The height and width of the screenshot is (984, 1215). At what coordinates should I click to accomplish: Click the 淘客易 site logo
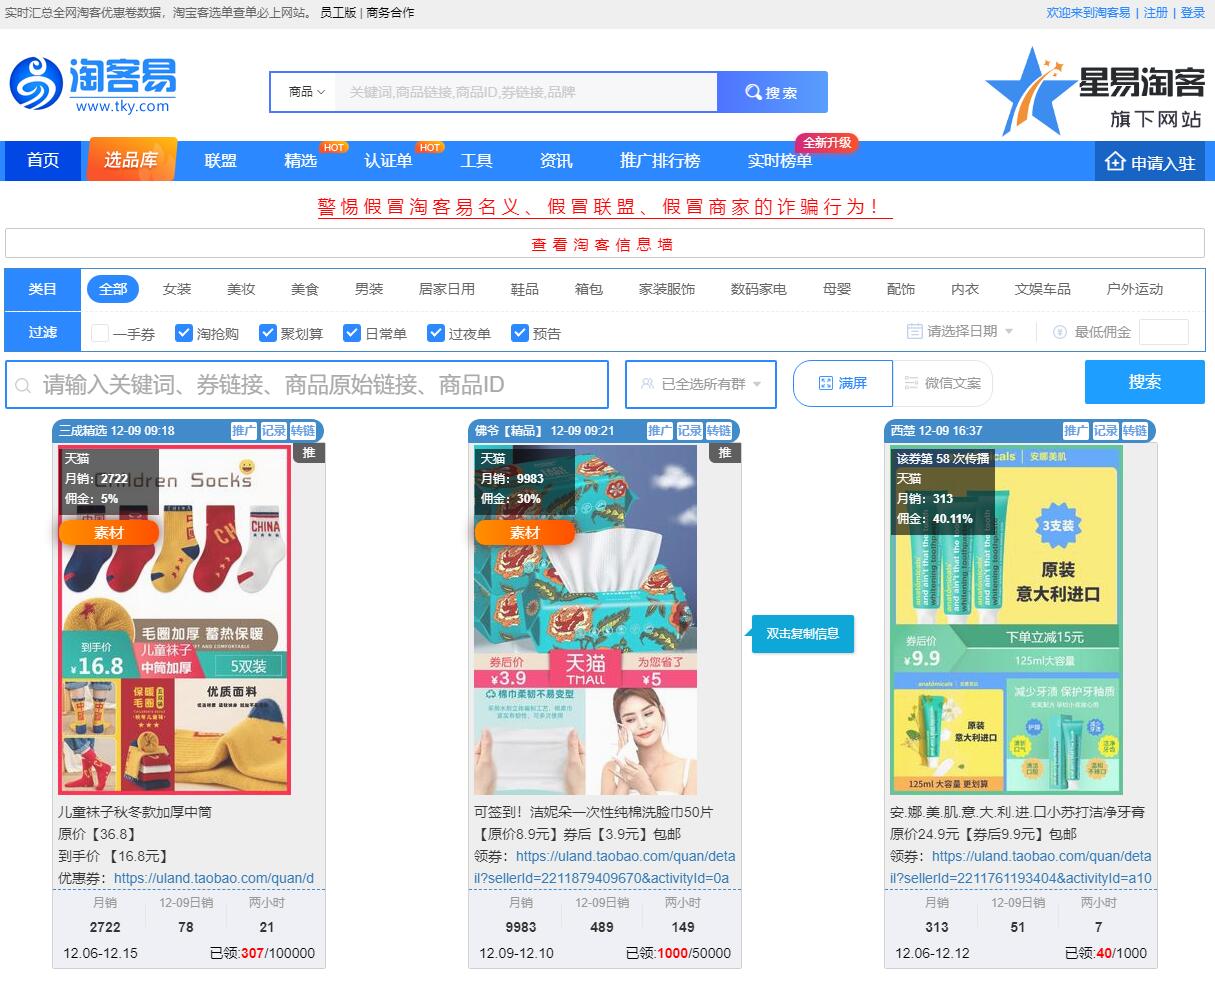[x=93, y=85]
